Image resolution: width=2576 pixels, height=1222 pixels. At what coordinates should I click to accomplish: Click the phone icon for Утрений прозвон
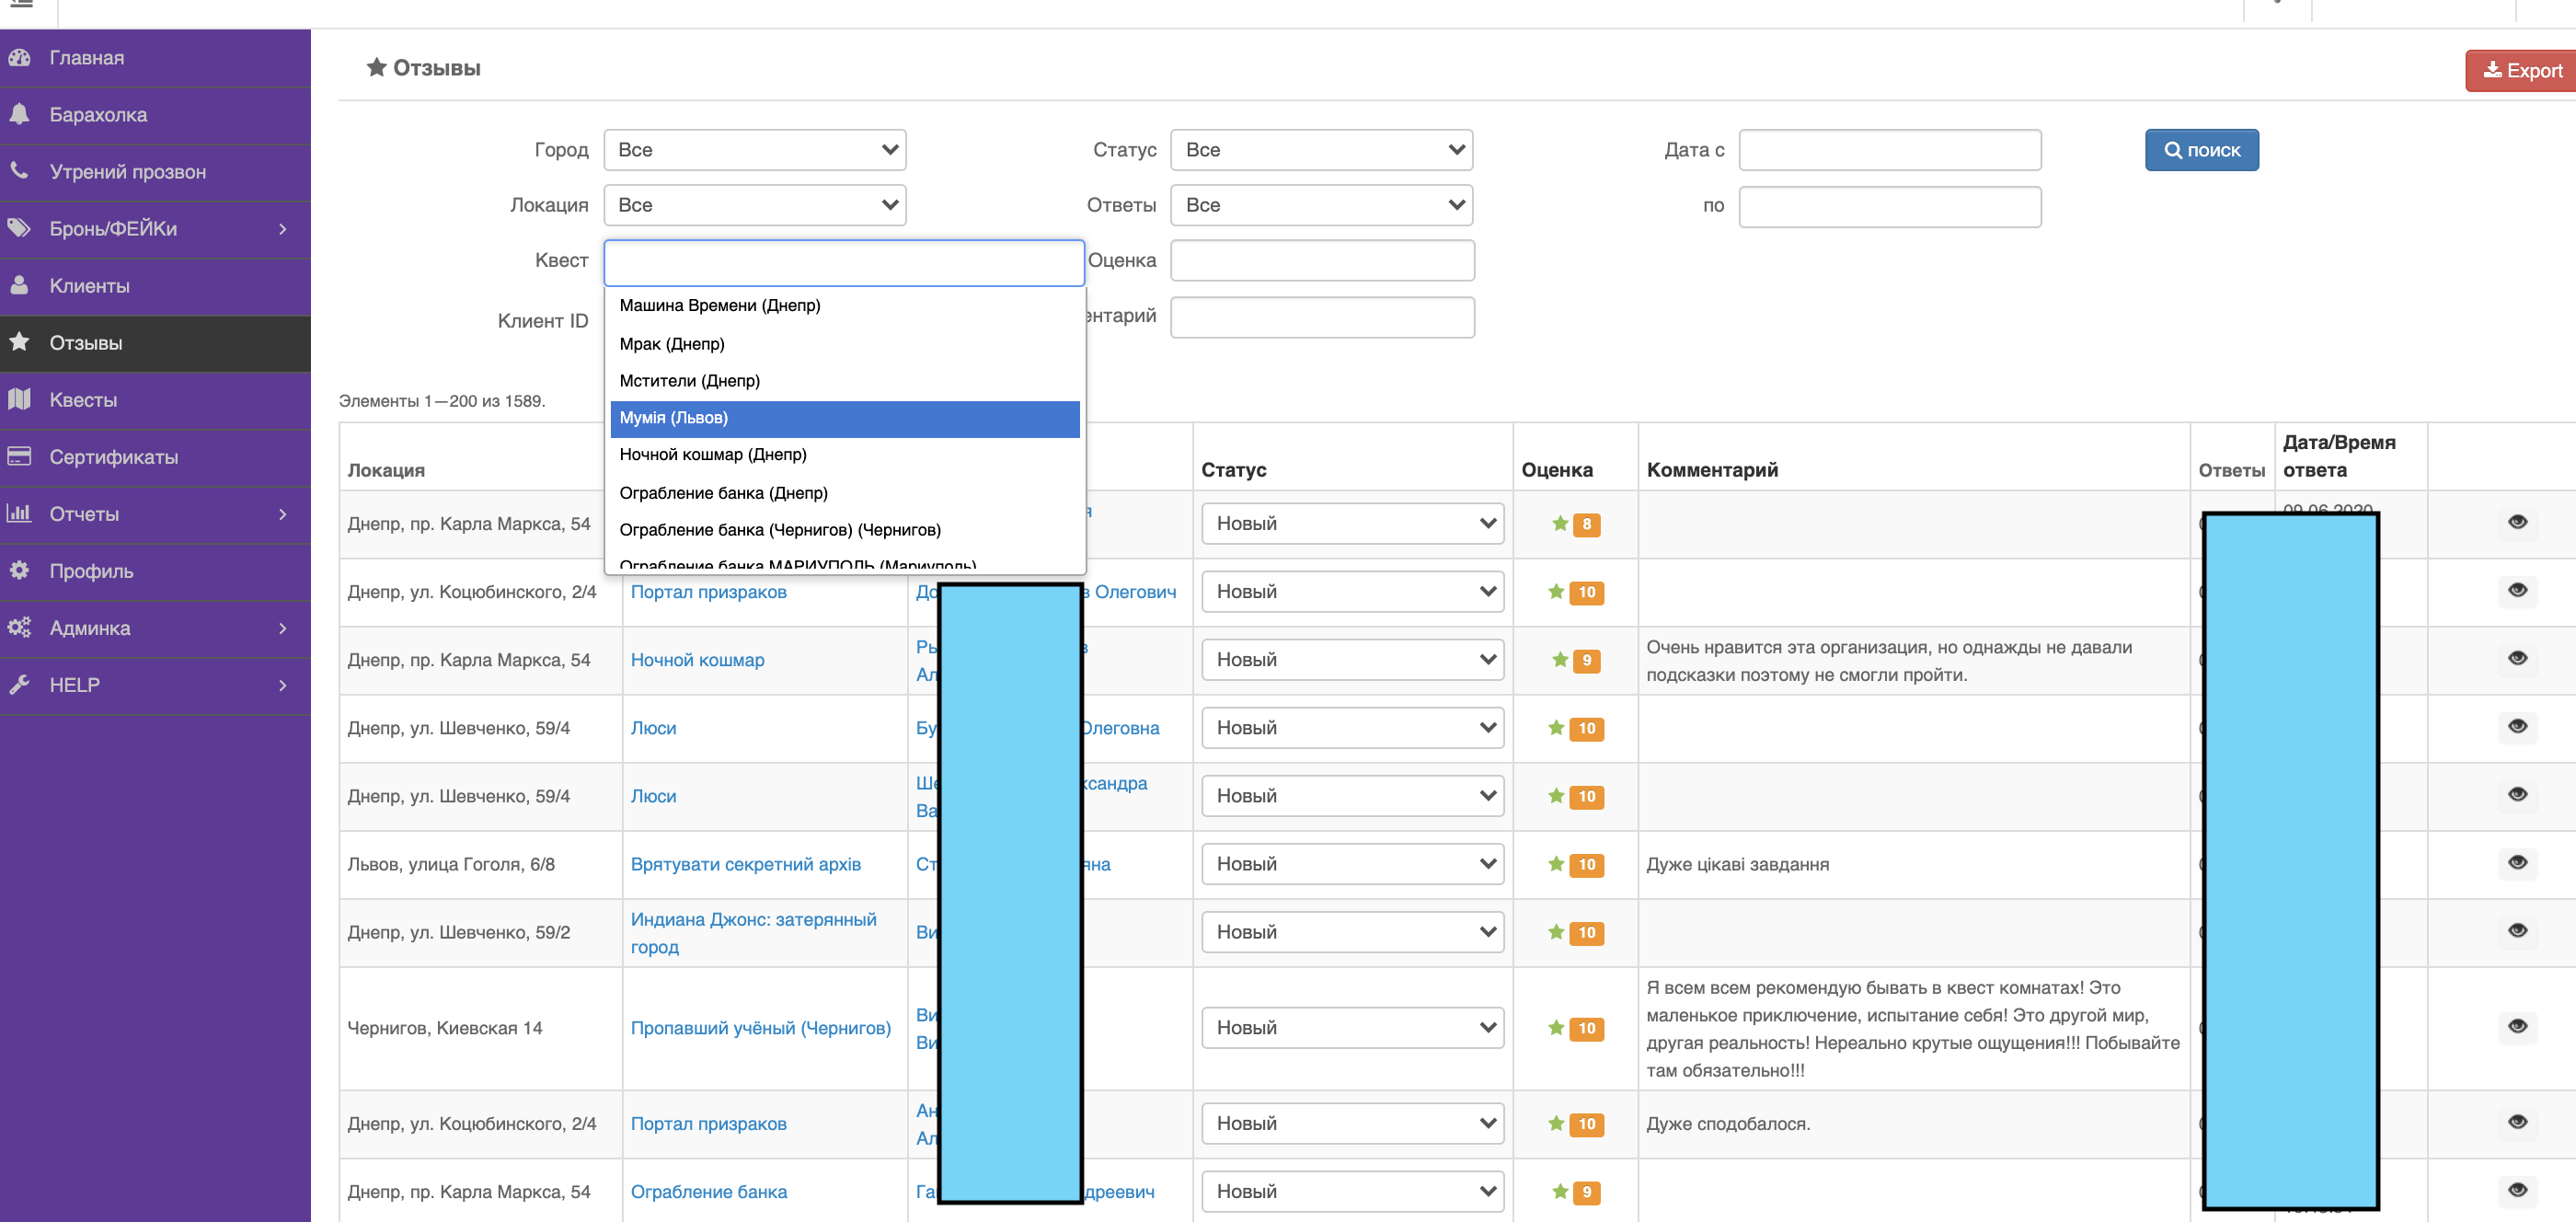click(x=19, y=171)
